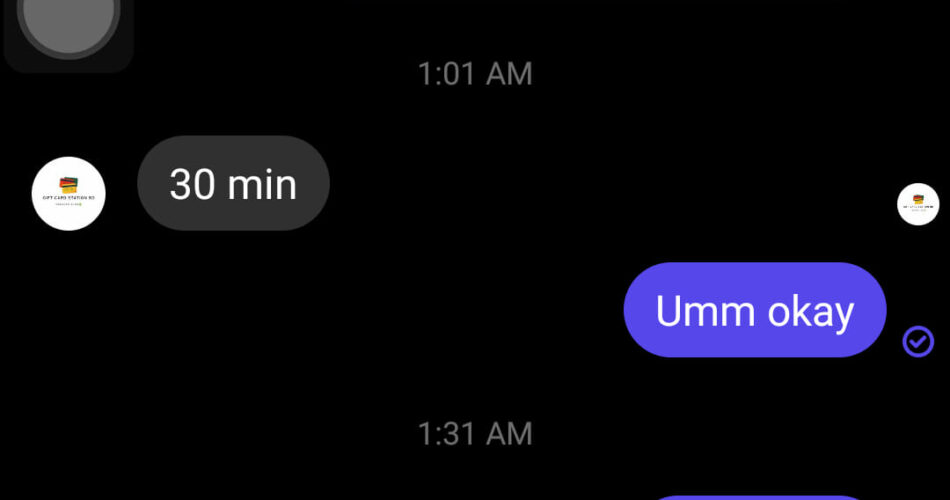Click the 'min' text in the received message
Image resolution: width=950 pixels, height=500 pixels.
coord(262,185)
